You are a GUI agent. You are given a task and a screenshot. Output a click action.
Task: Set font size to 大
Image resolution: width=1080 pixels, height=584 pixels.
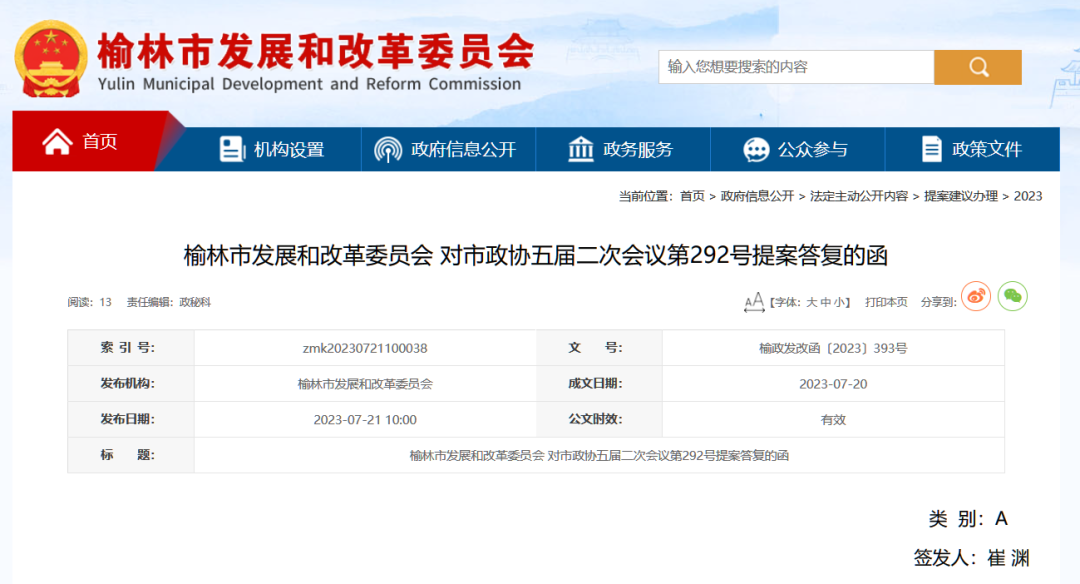pyautogui.click(x=812, y=302)
